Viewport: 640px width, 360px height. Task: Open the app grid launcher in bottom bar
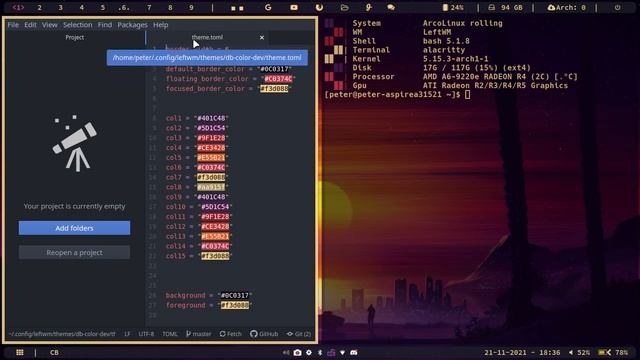pyautogui.click(x=20, y=352)
